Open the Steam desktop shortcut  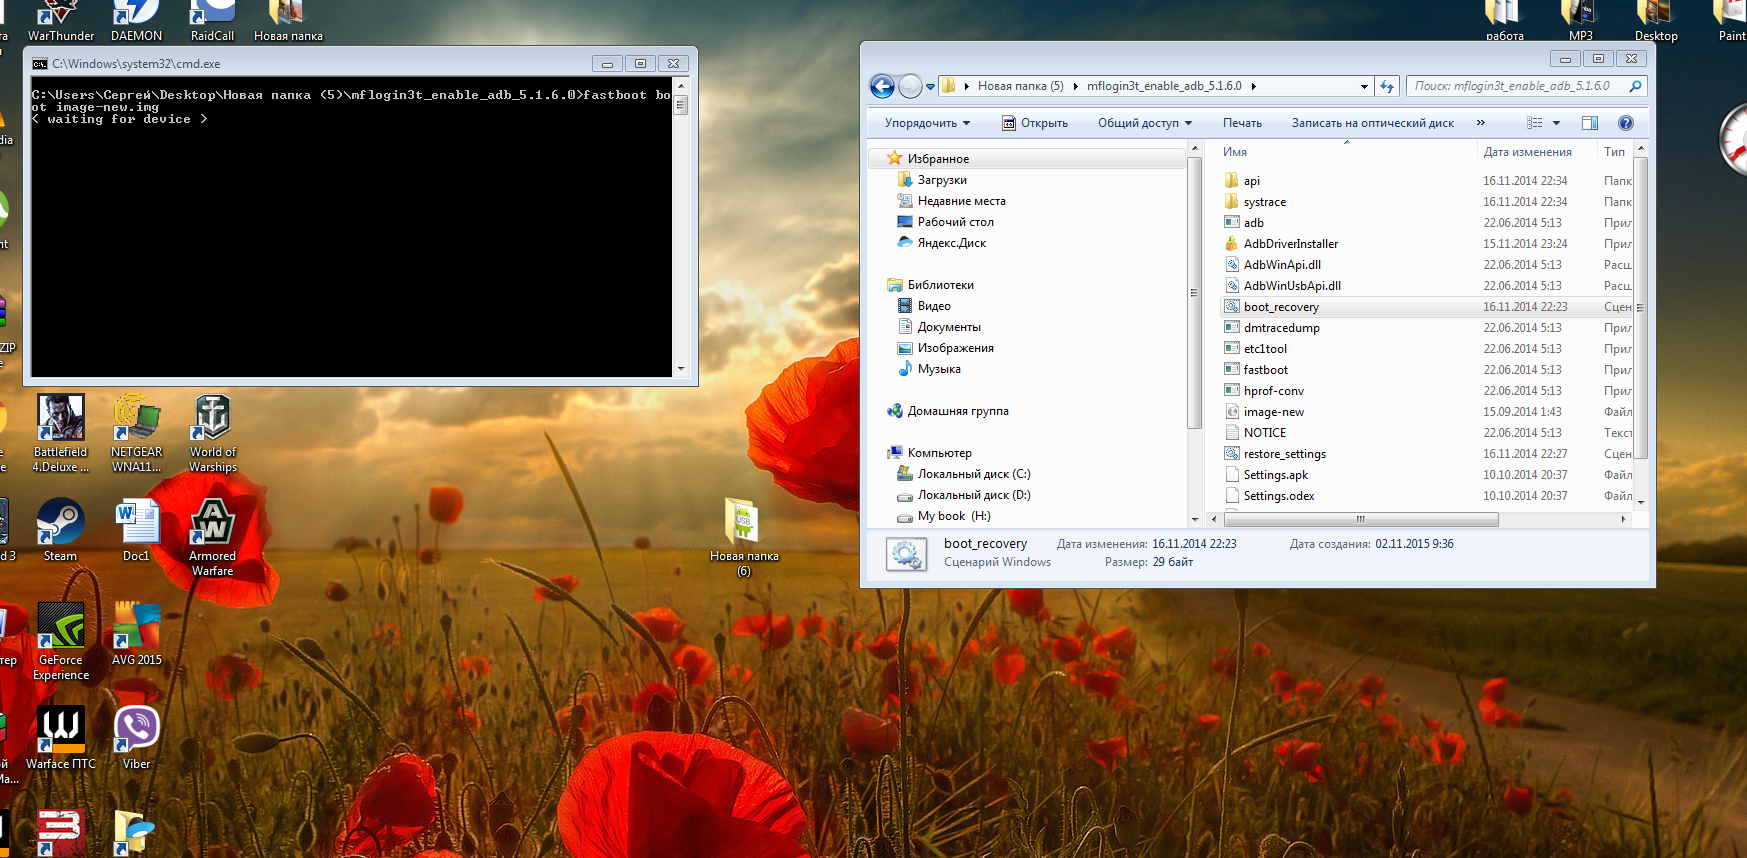[60, 530]
